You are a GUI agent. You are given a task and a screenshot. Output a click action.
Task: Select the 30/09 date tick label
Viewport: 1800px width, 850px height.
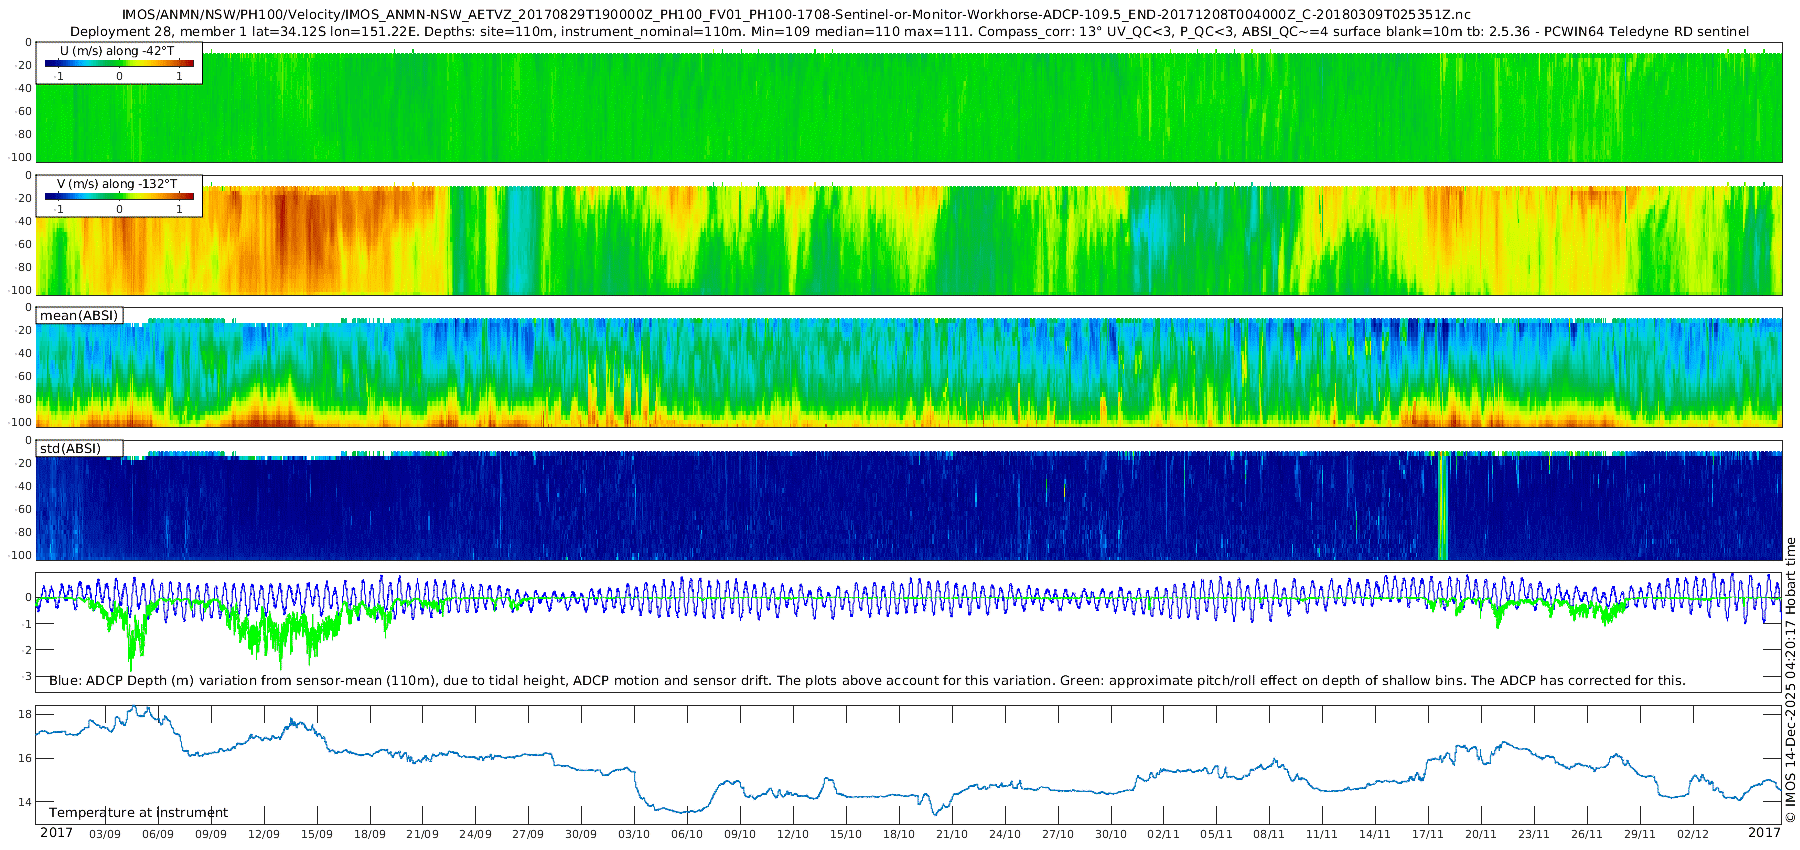[581, 834]
